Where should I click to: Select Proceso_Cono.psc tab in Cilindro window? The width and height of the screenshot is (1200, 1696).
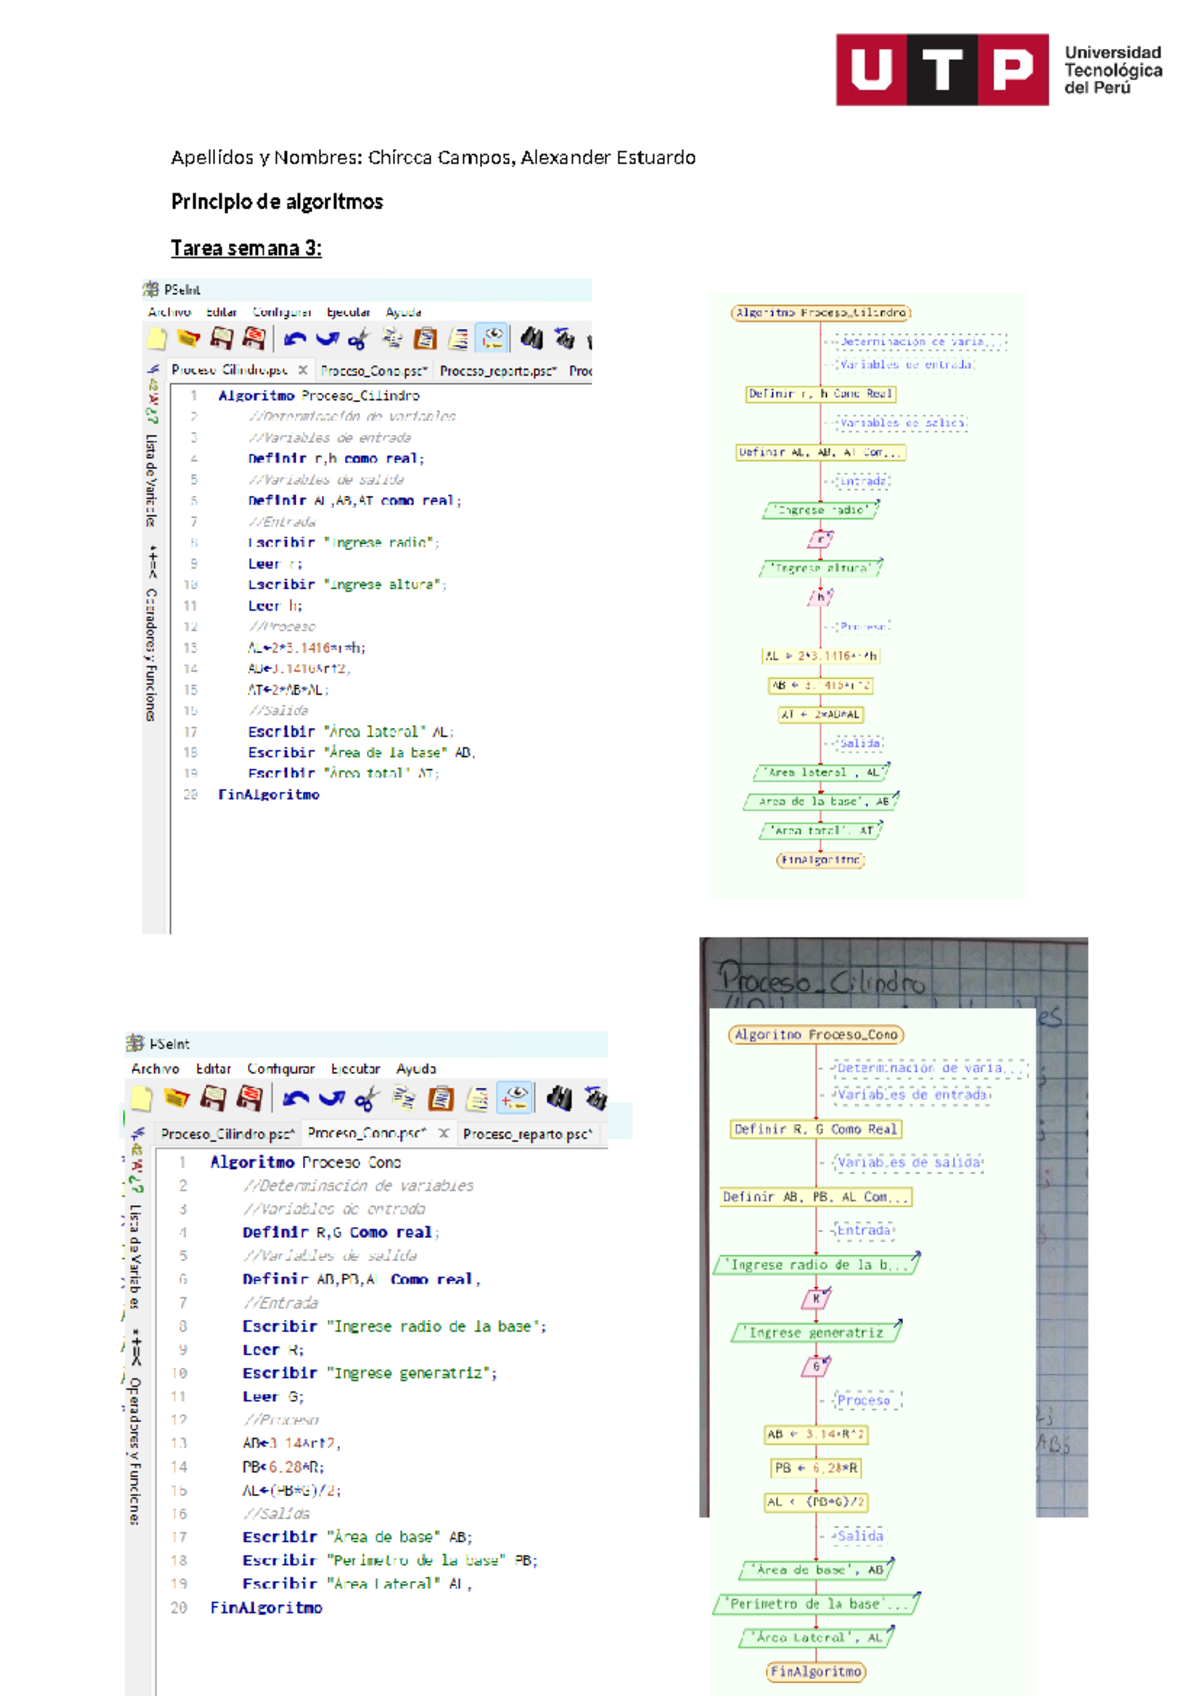[373, 371]
